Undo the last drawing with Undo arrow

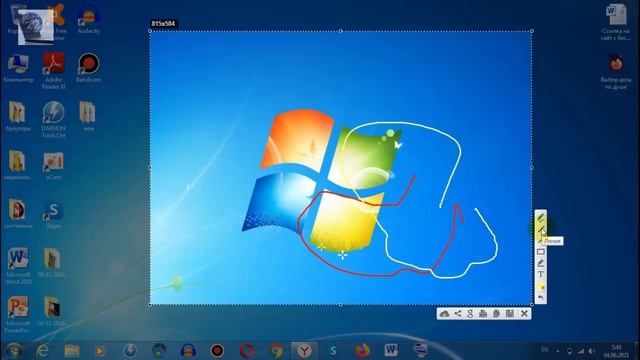click(x=540, y=298)
